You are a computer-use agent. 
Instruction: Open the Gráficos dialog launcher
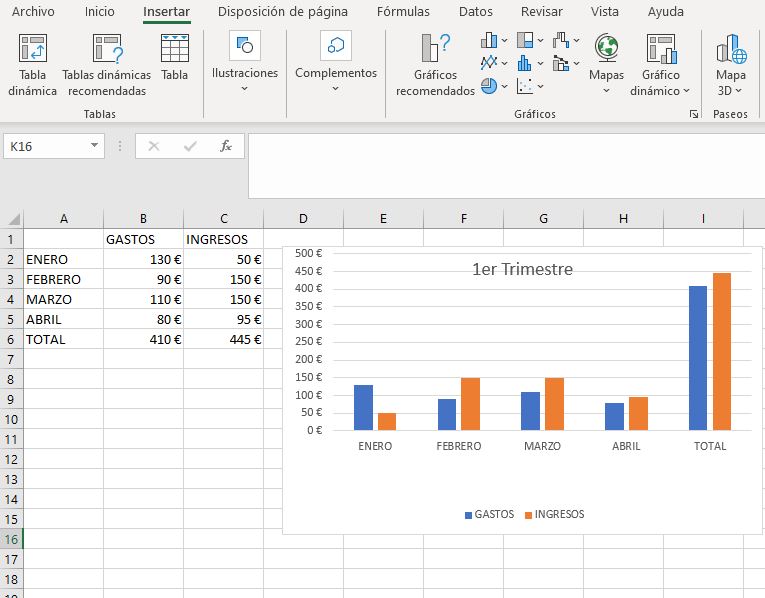694,115
